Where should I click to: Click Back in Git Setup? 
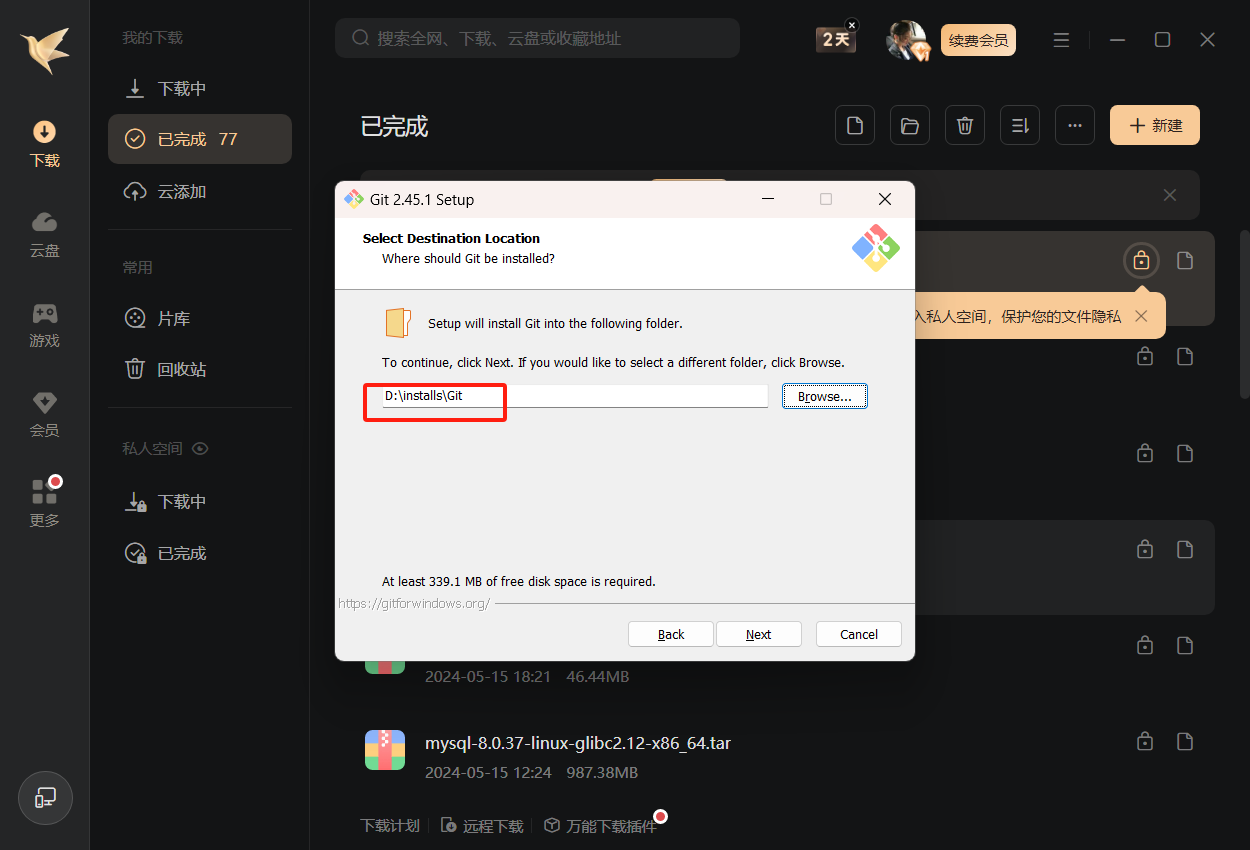pos(671,634)
